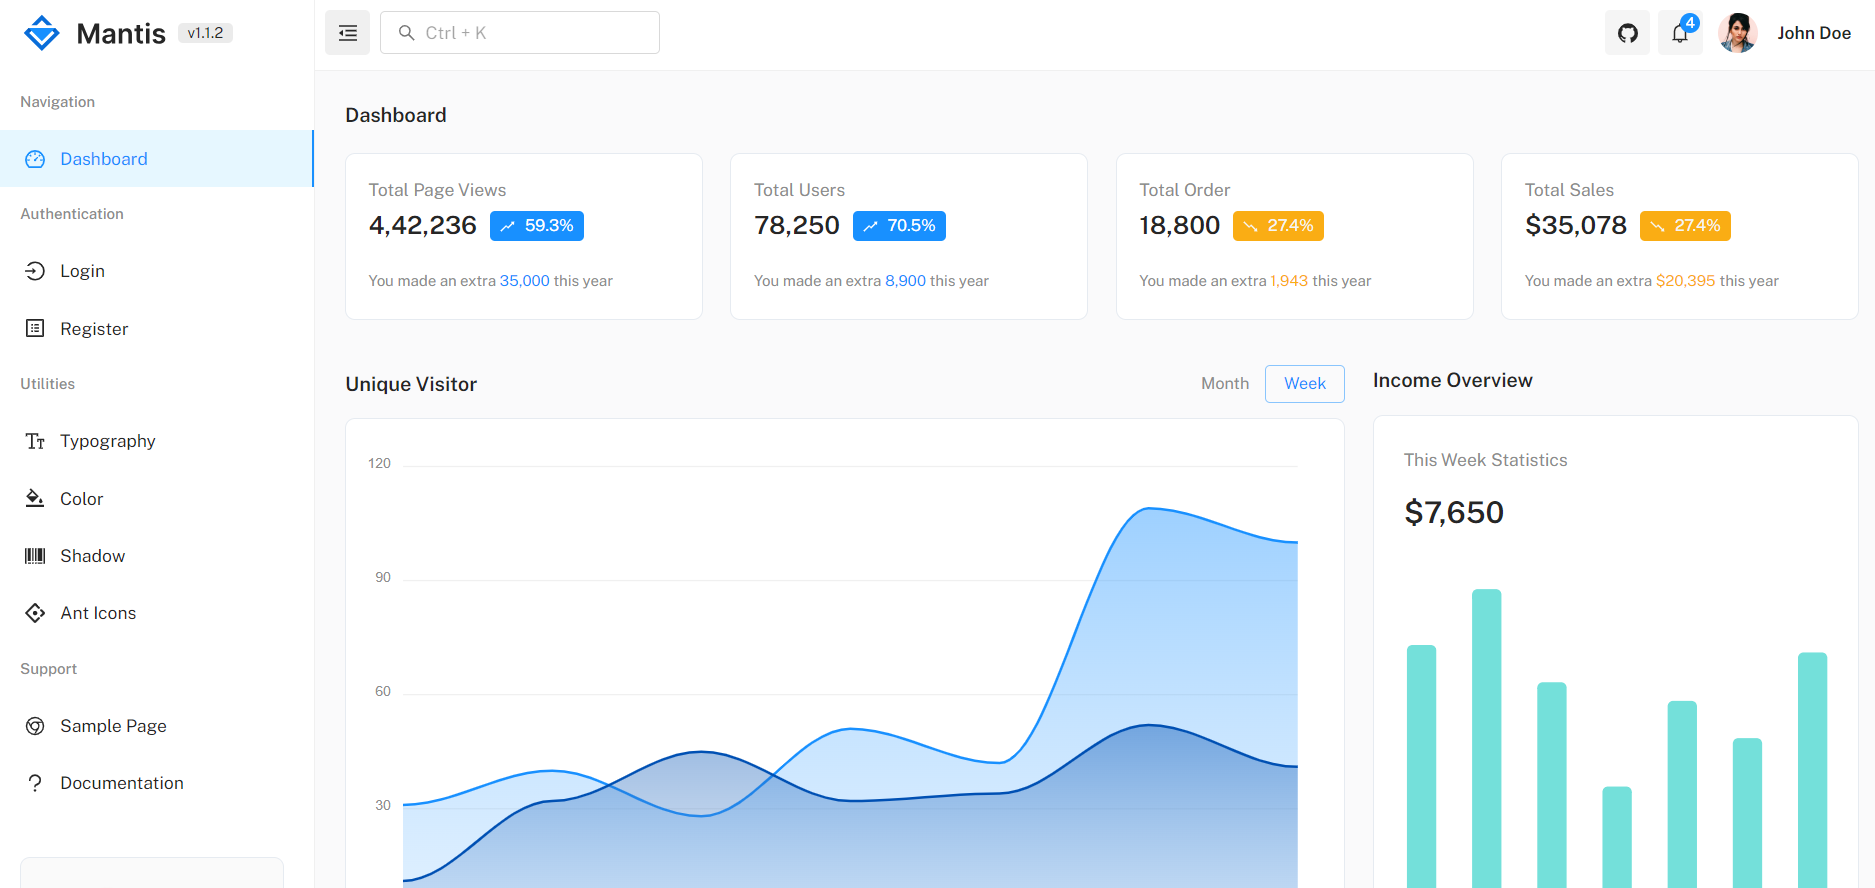1875x888 pixels.
Task: Click the Mantis brand name
Action: click(121, 34)
